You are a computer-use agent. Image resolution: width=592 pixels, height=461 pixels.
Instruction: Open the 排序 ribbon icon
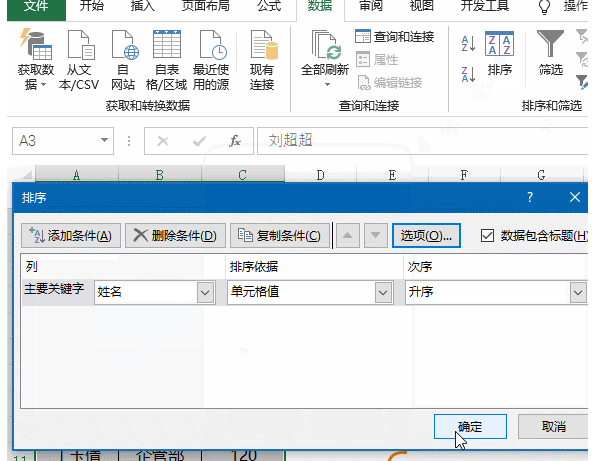pos(499,43)
